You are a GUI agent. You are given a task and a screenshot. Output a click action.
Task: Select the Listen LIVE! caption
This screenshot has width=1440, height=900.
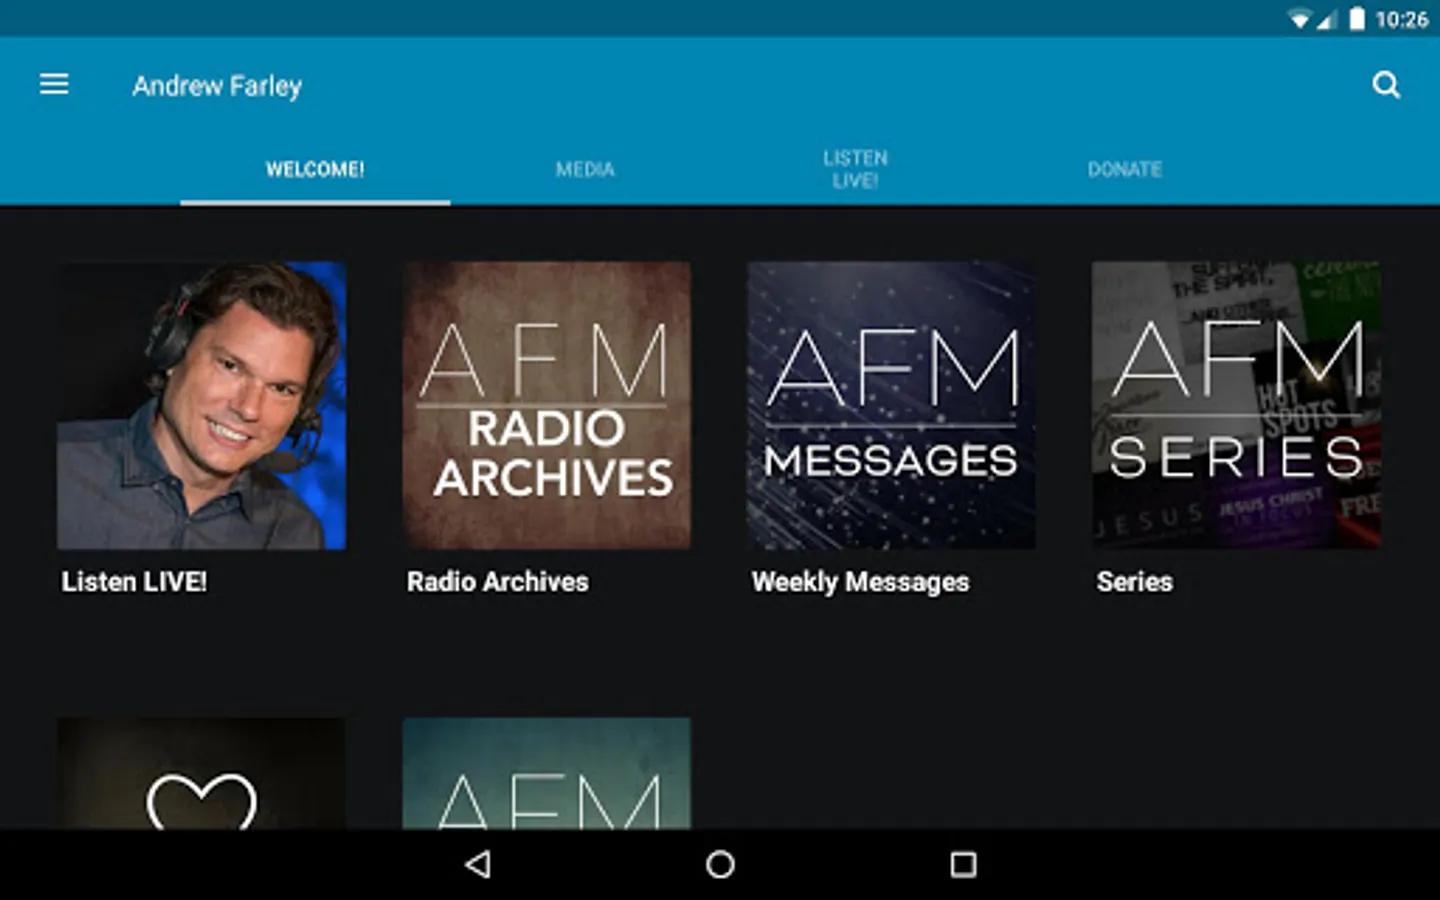(x=134, y=581)
